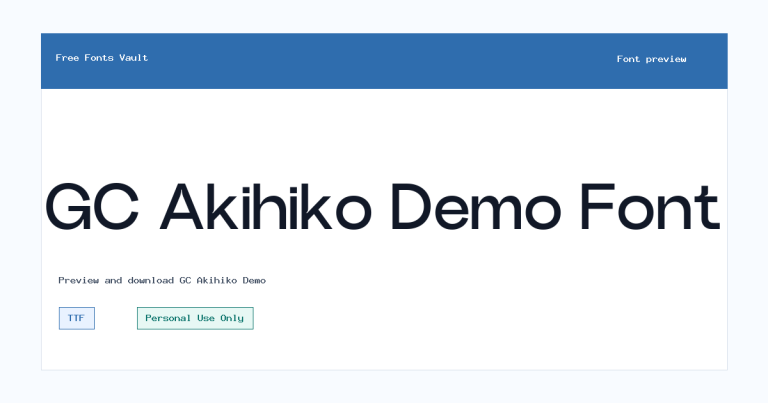Click the GC Akihiko Demo Font heading

tap(382, 207)
